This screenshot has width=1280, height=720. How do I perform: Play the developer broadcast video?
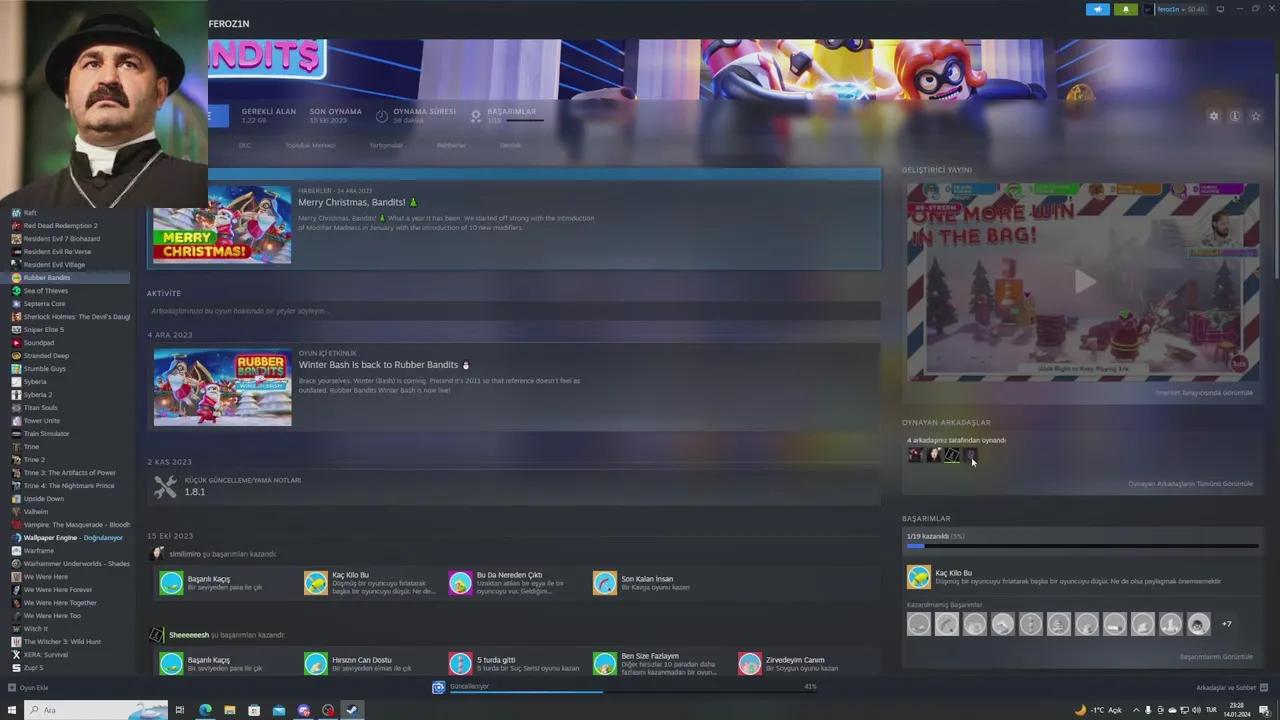[1084, 282]
